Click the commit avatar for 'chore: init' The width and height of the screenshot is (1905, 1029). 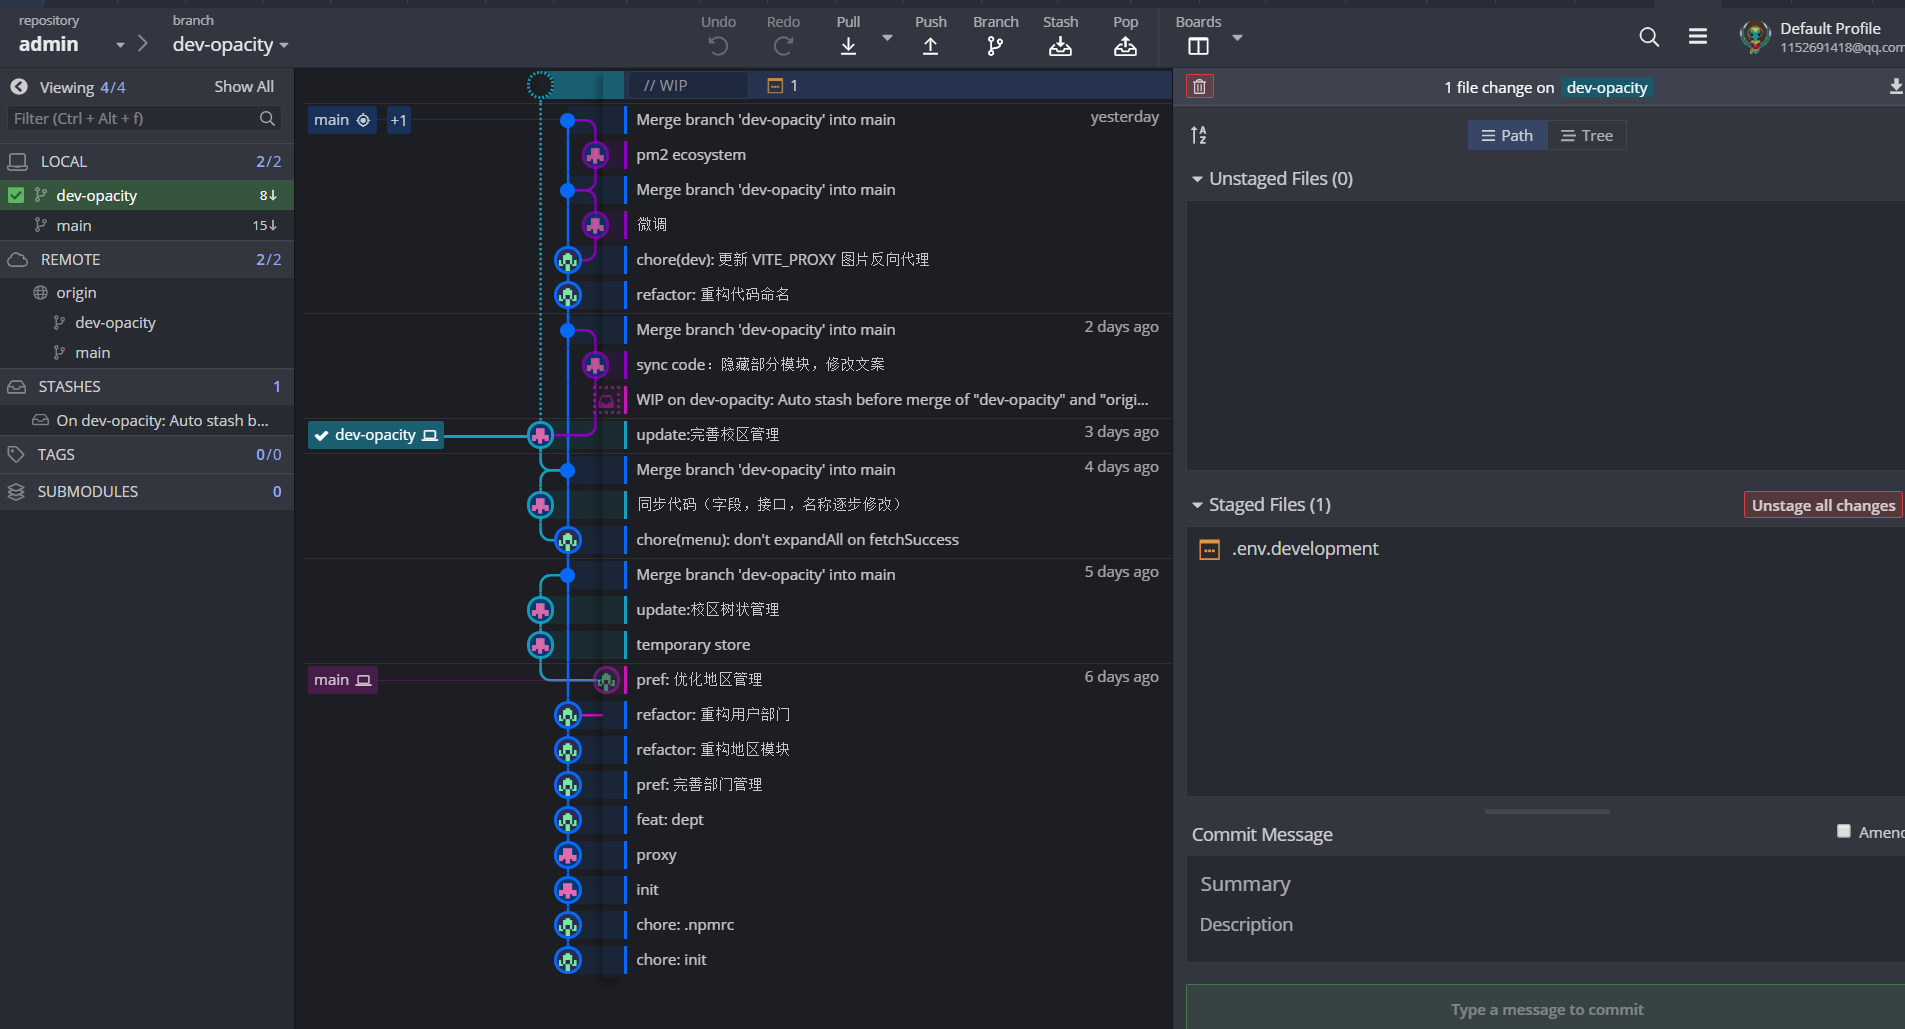click(x=568, y=960)
